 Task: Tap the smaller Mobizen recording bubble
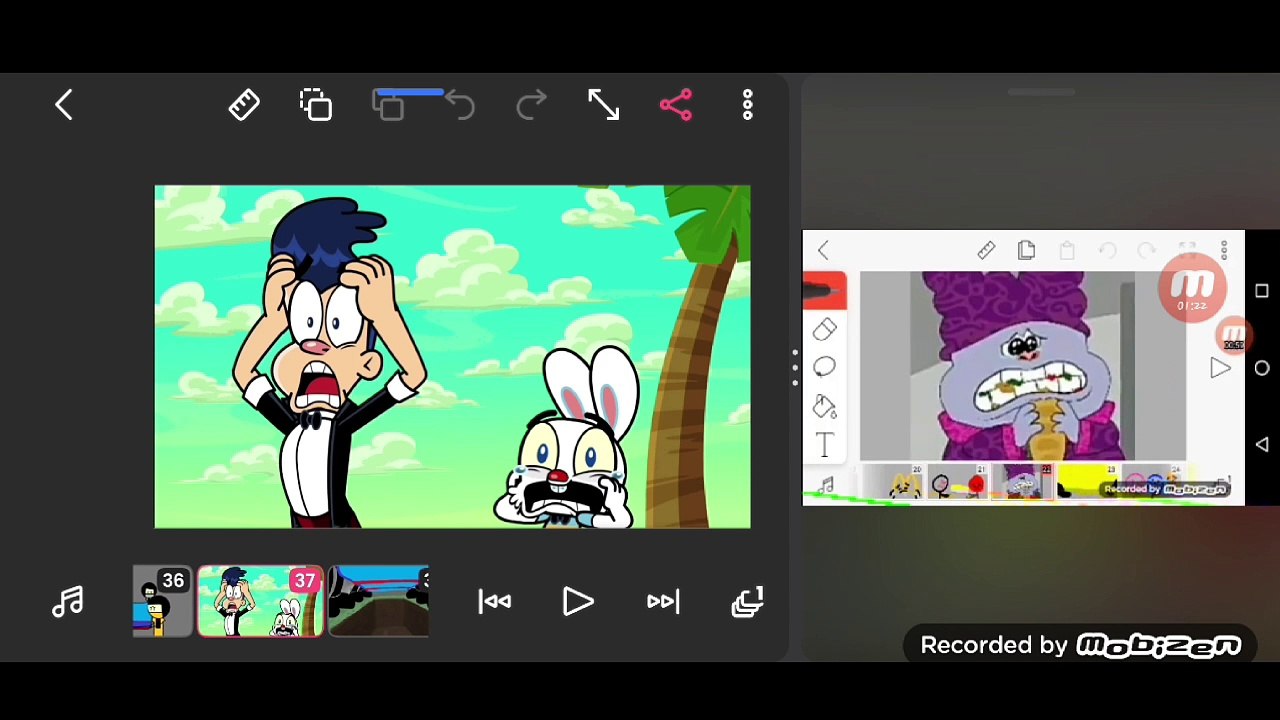click(1233, 335)
